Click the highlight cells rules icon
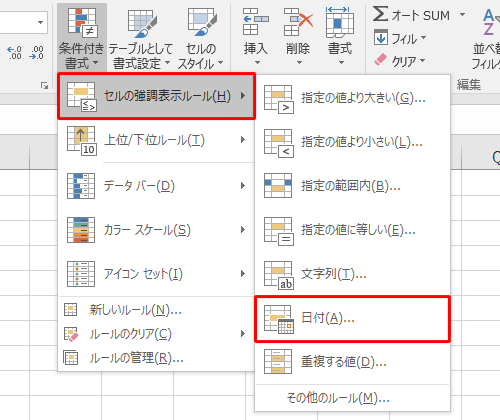 point(82,97)
